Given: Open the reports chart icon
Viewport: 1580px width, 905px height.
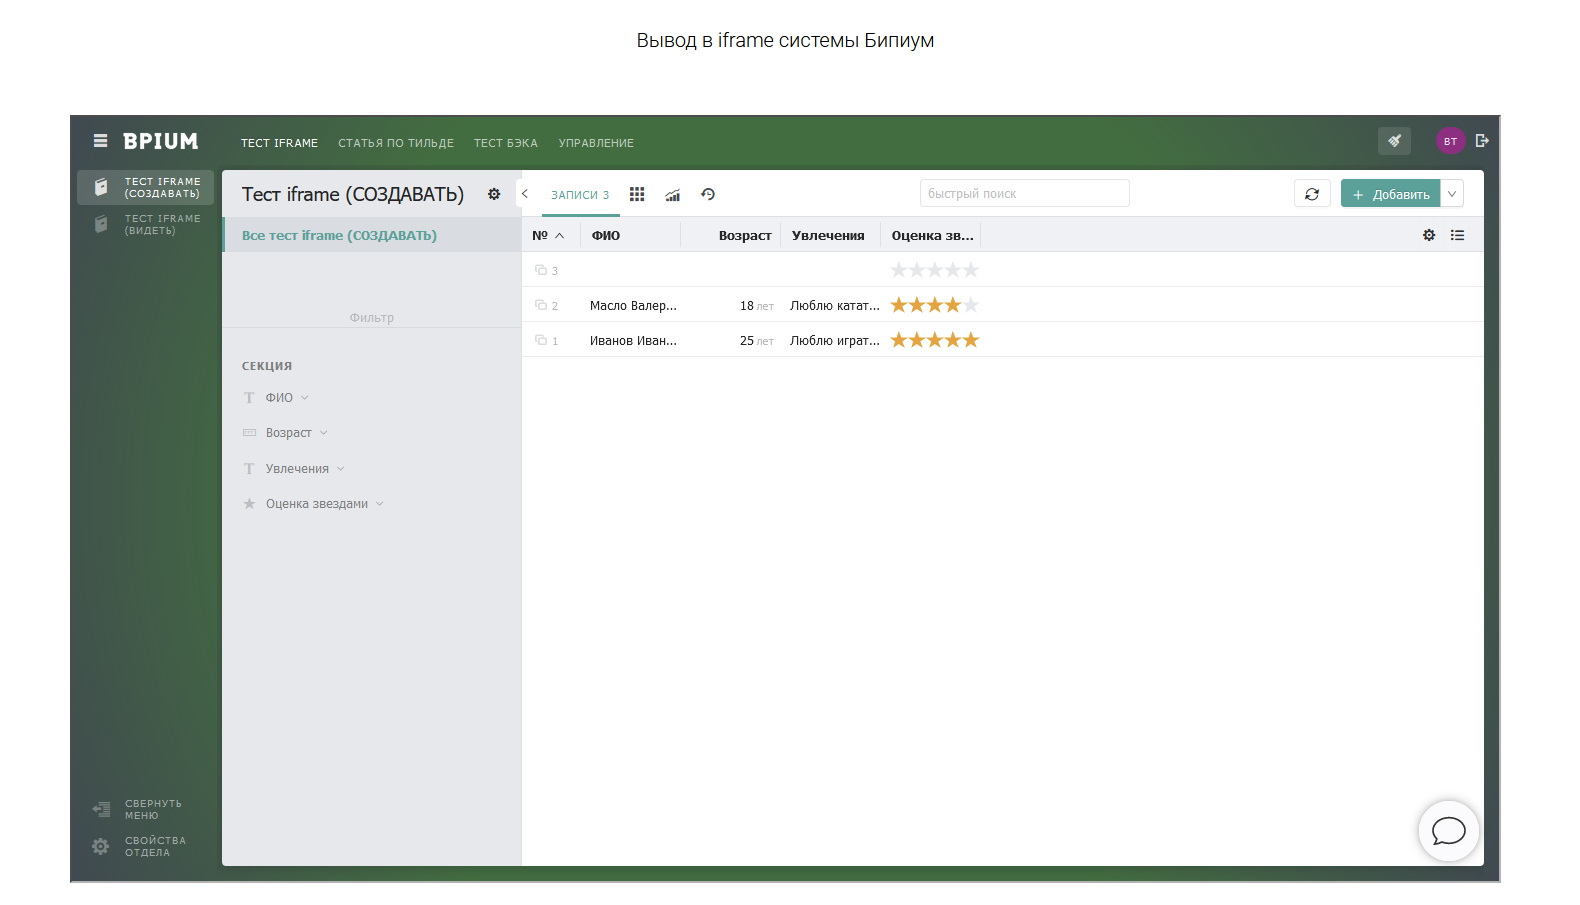Looking at the screenshot, I should [x=673, y=195].
